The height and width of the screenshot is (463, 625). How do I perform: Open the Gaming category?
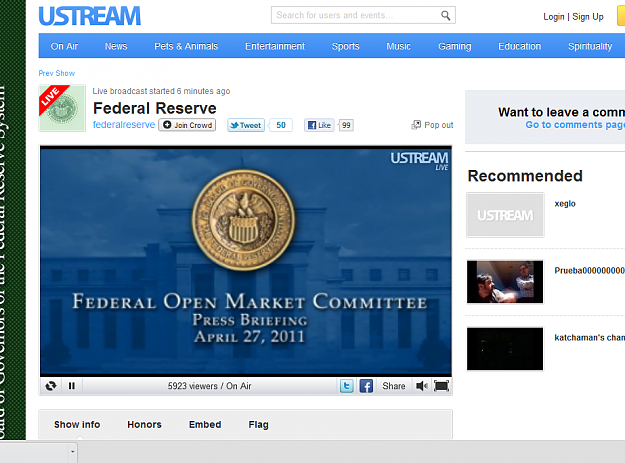point(455,47)
